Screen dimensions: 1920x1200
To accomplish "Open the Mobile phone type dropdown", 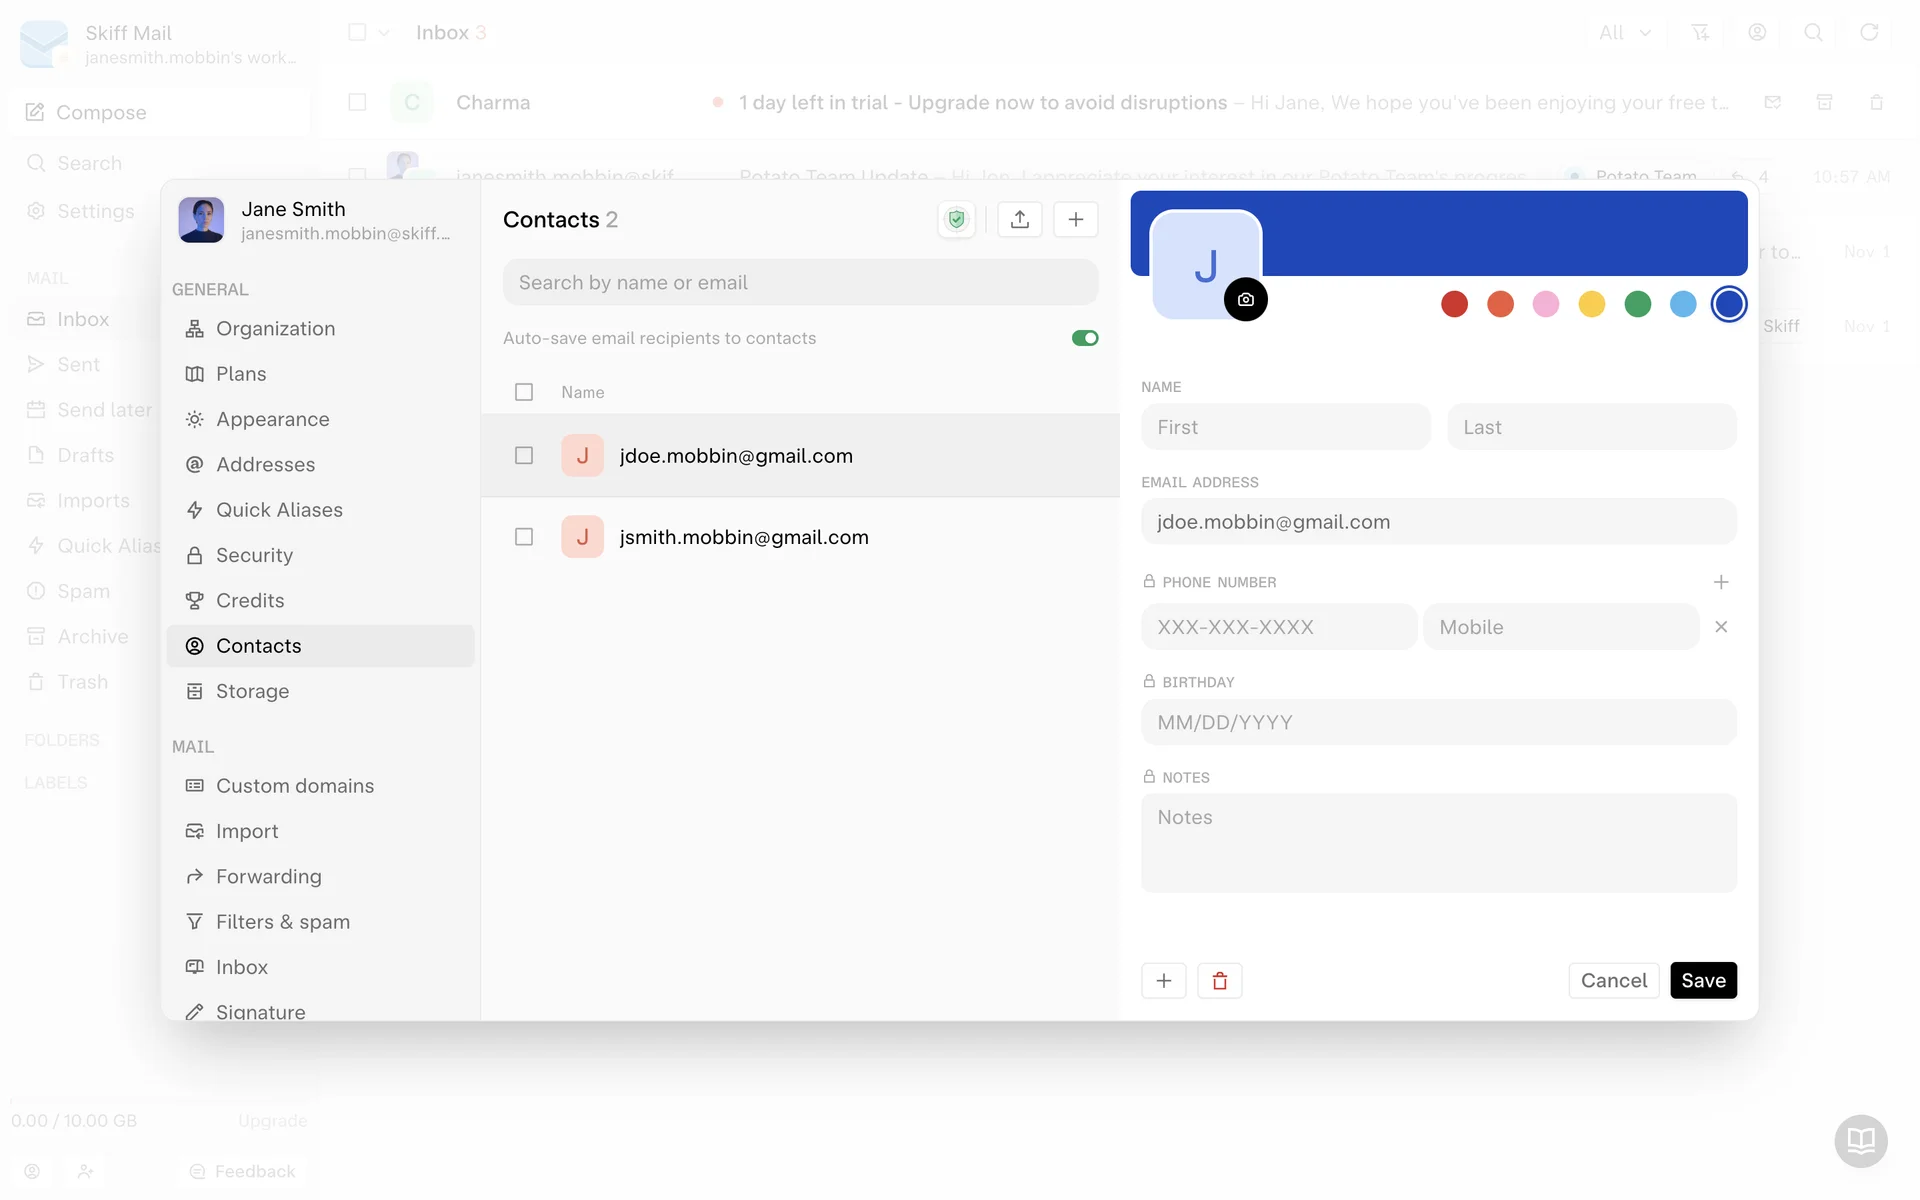I will click(1560, 627).
